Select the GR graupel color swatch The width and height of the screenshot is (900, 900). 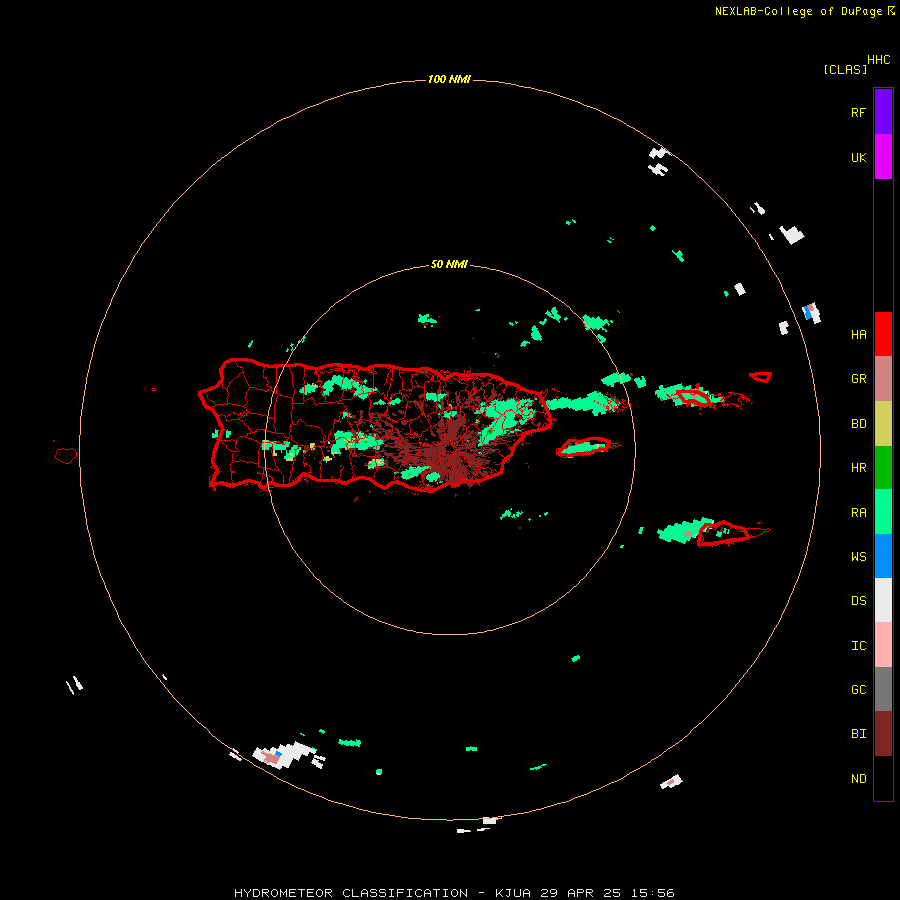click(883, 379)
